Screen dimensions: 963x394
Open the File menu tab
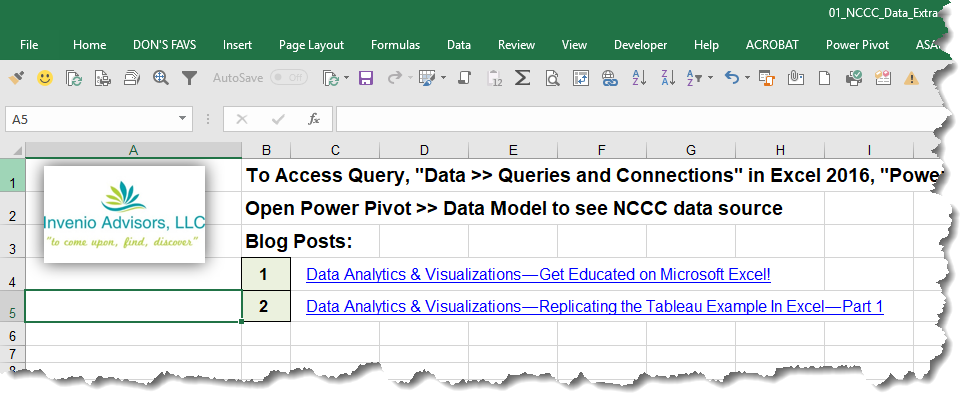[x=29, y=45]
